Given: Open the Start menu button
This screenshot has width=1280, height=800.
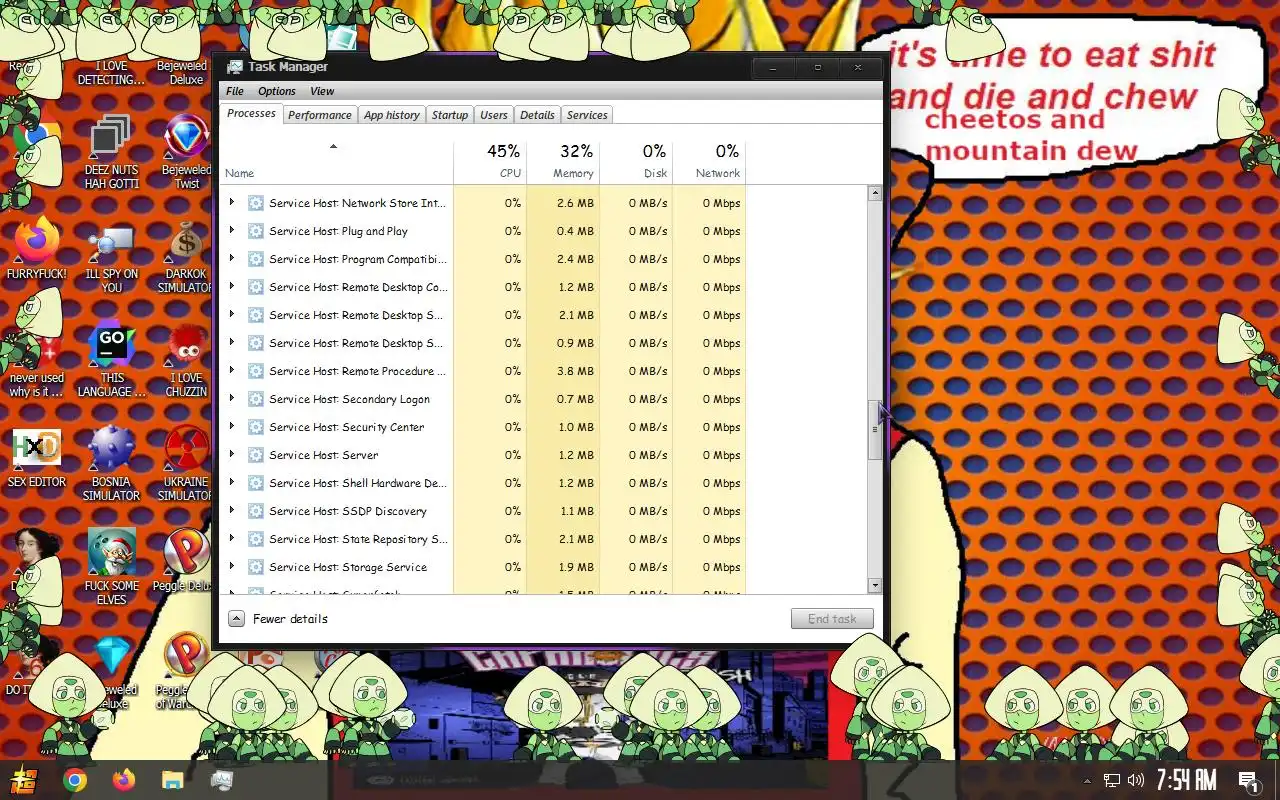Looking at the screenshot, I should click(24, 780).
